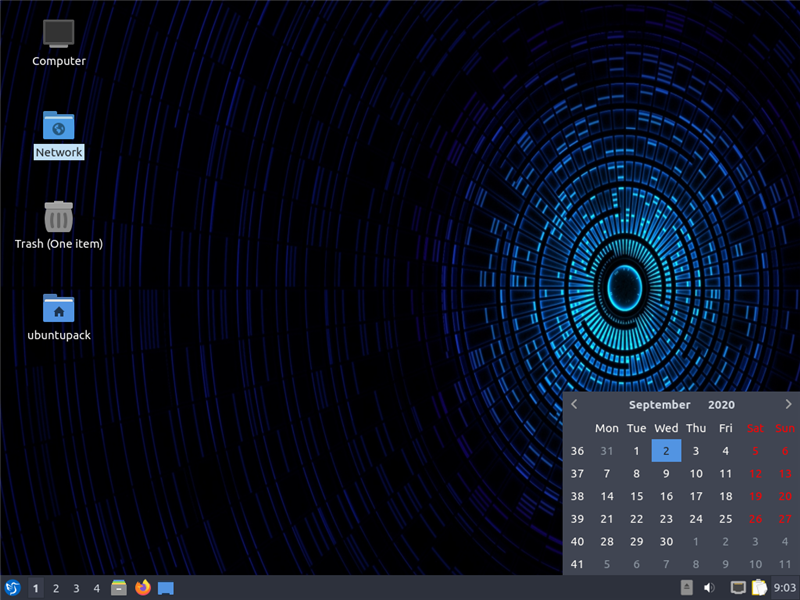Select September 7 in the calendar
800x600 pixels.
(x=607, y=473)
